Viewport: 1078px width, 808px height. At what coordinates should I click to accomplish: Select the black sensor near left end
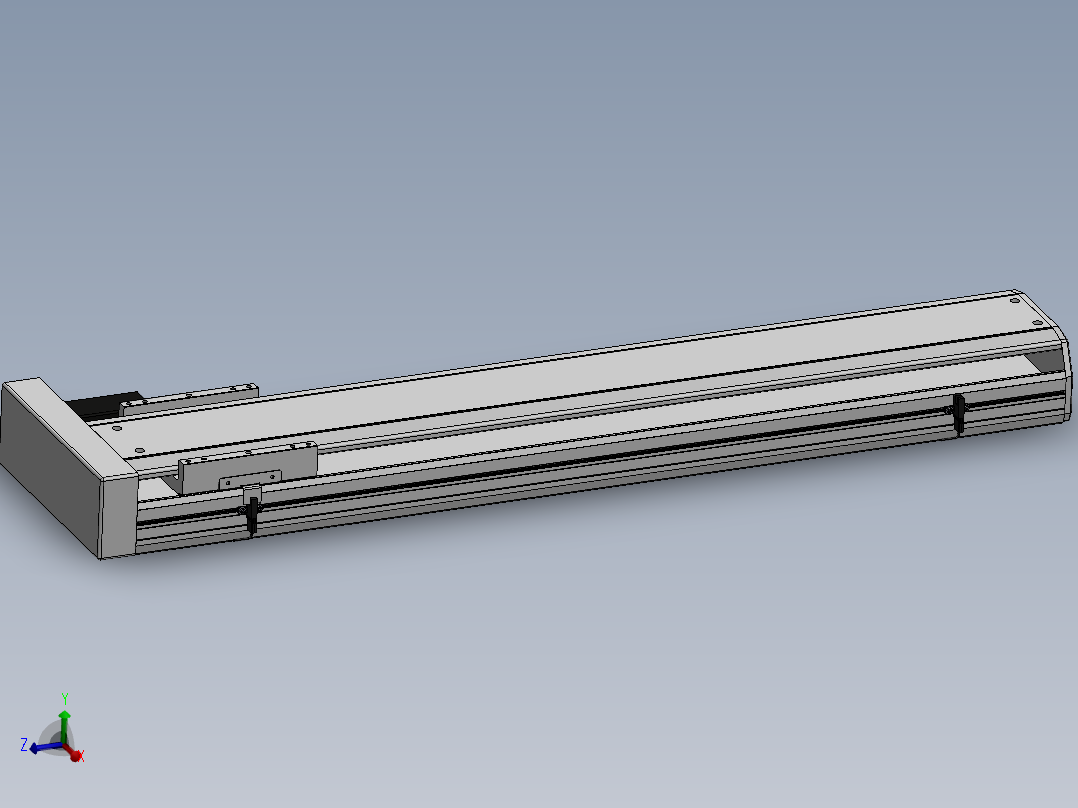pyautogui.click(x=252, y=517)
